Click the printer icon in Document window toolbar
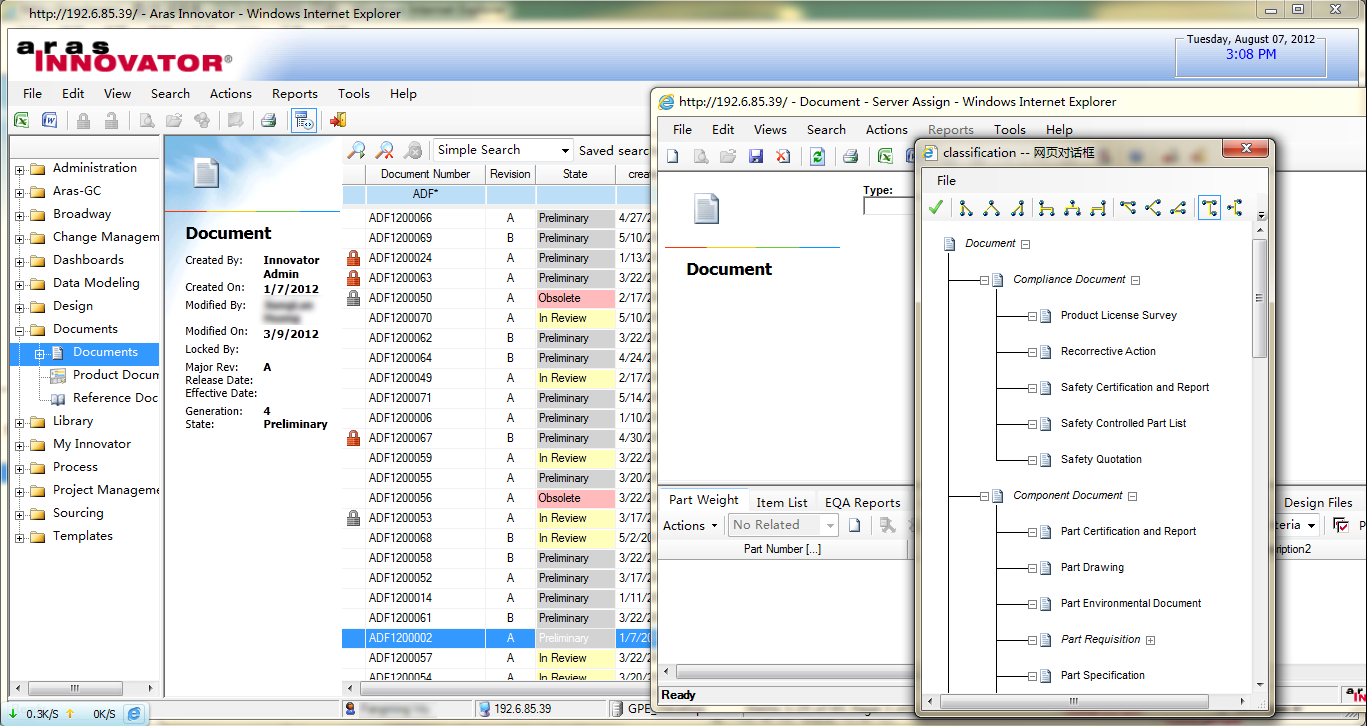The height and width of the screenshot is (726, 1367). coord(850,156)
